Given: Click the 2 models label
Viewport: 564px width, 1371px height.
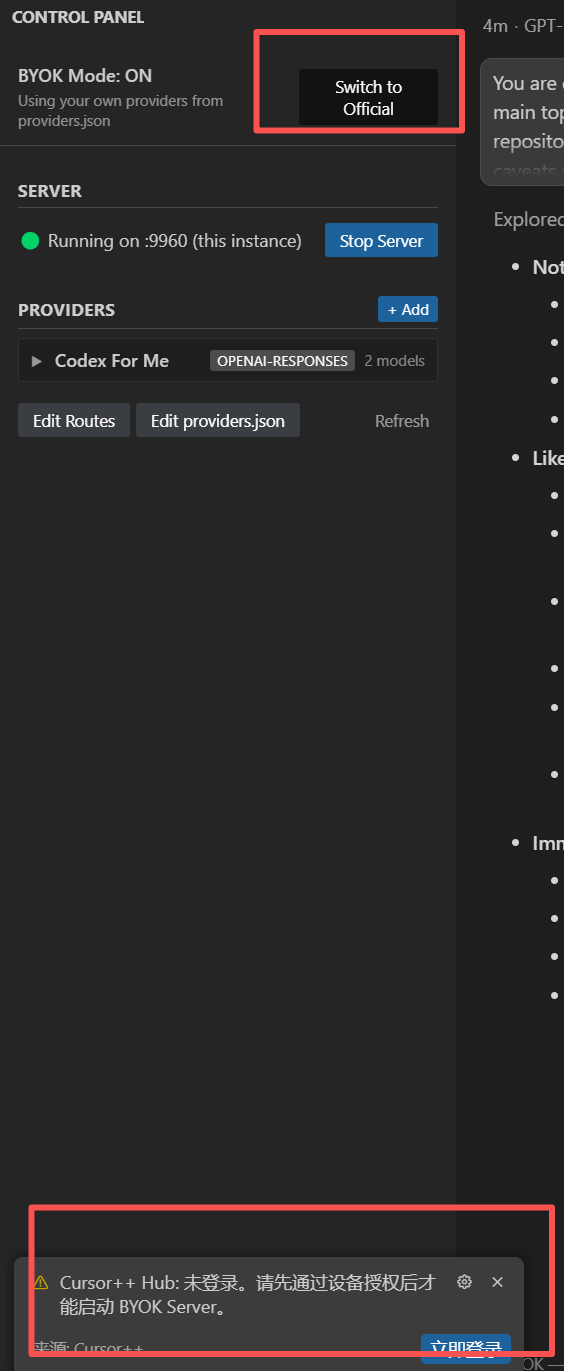Looking at the screenshot, I should [394, 361].
